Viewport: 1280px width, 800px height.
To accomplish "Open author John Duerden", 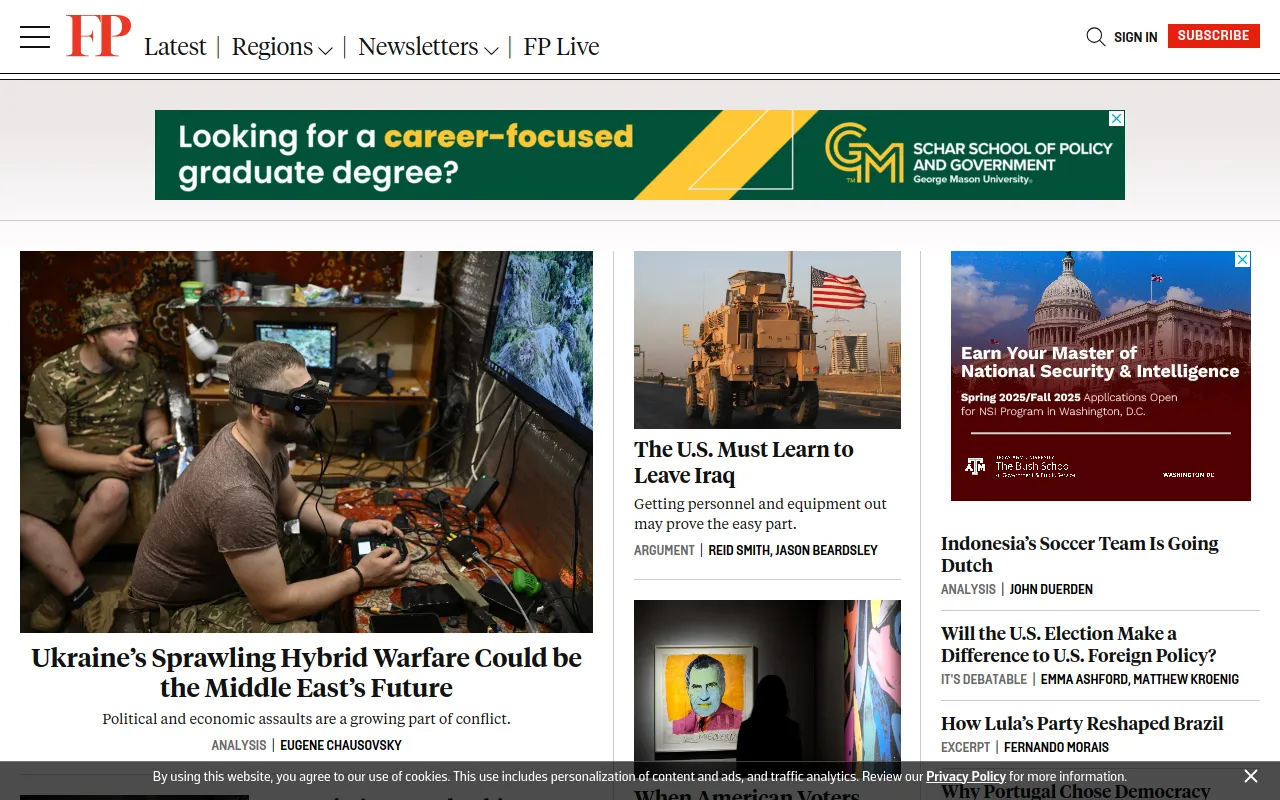I will 1051,589.
